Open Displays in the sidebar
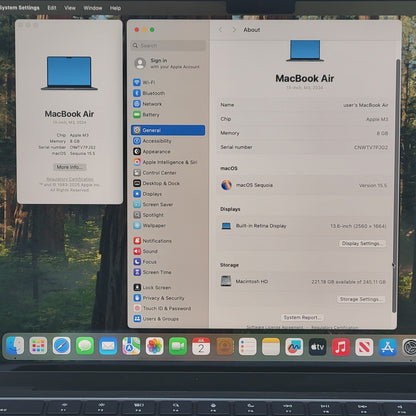 coord(147,194)
